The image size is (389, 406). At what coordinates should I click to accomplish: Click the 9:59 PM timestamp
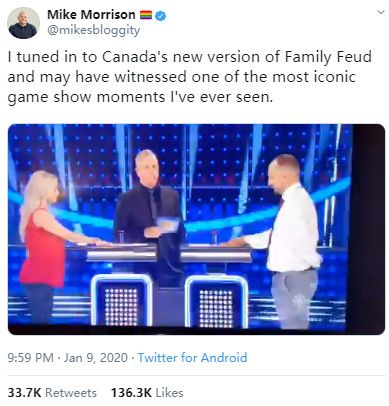coord(30,358)
